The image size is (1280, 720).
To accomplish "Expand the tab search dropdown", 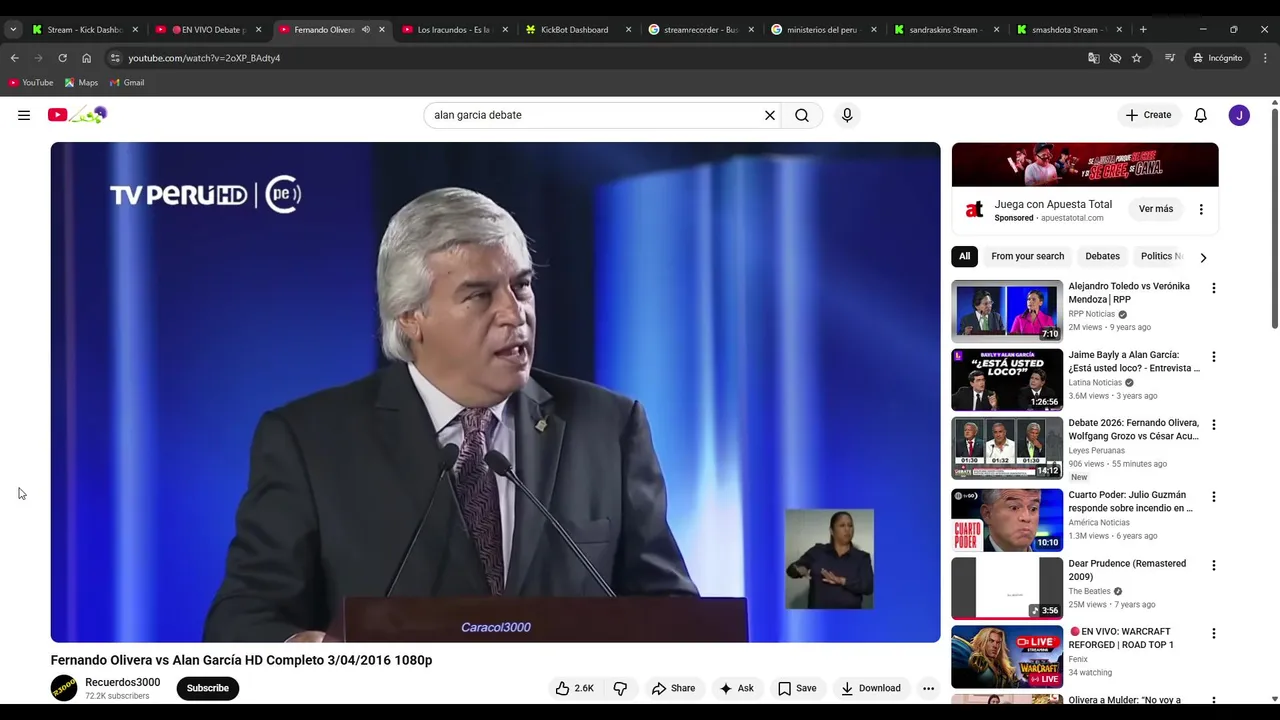I will (x=13, y=30).
